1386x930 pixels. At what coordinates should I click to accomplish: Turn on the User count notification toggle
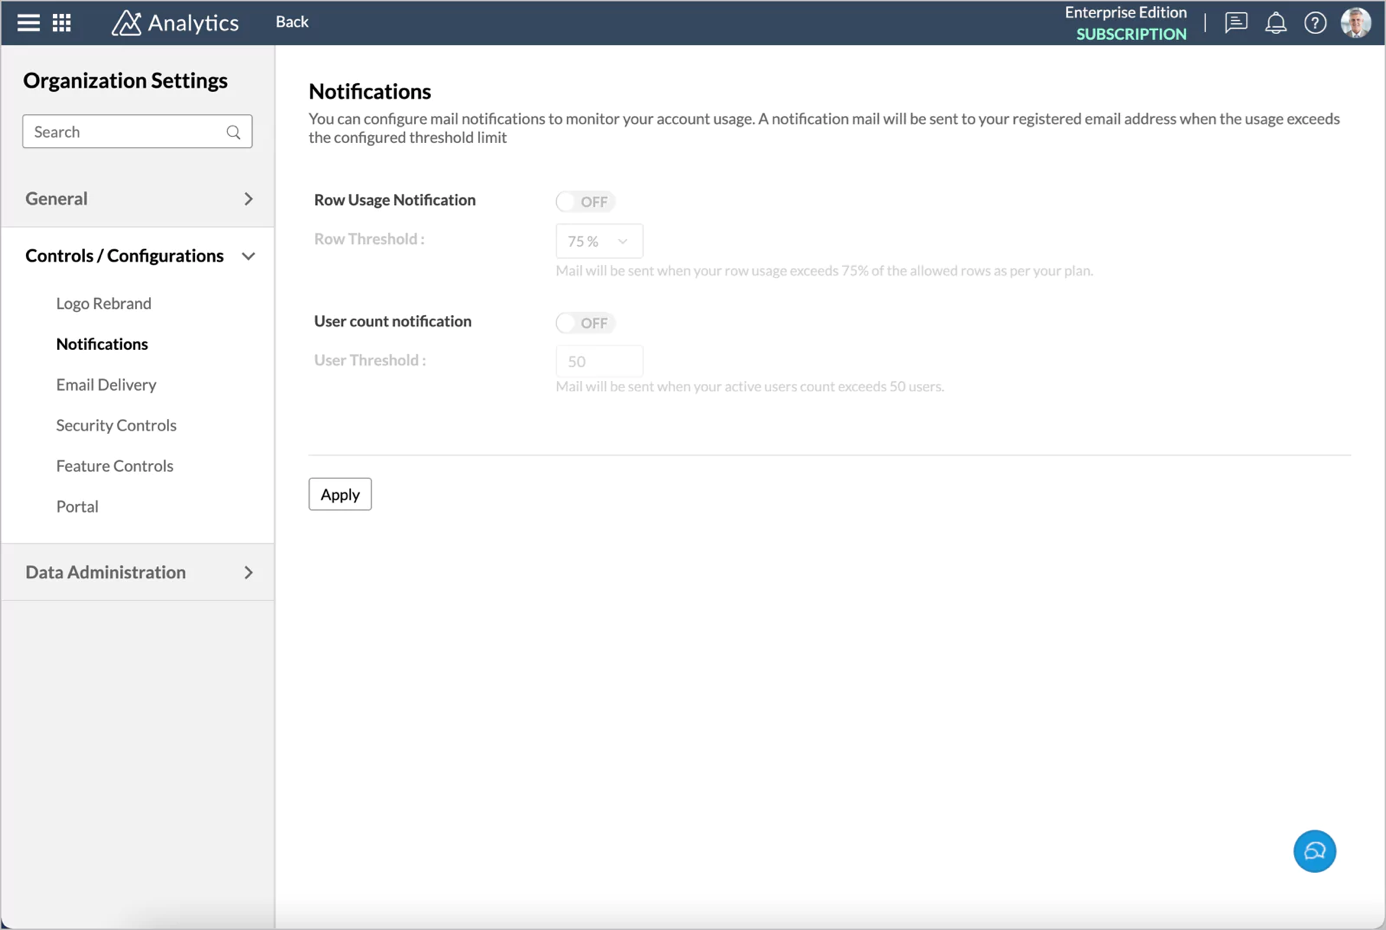(x=585, y=323)
